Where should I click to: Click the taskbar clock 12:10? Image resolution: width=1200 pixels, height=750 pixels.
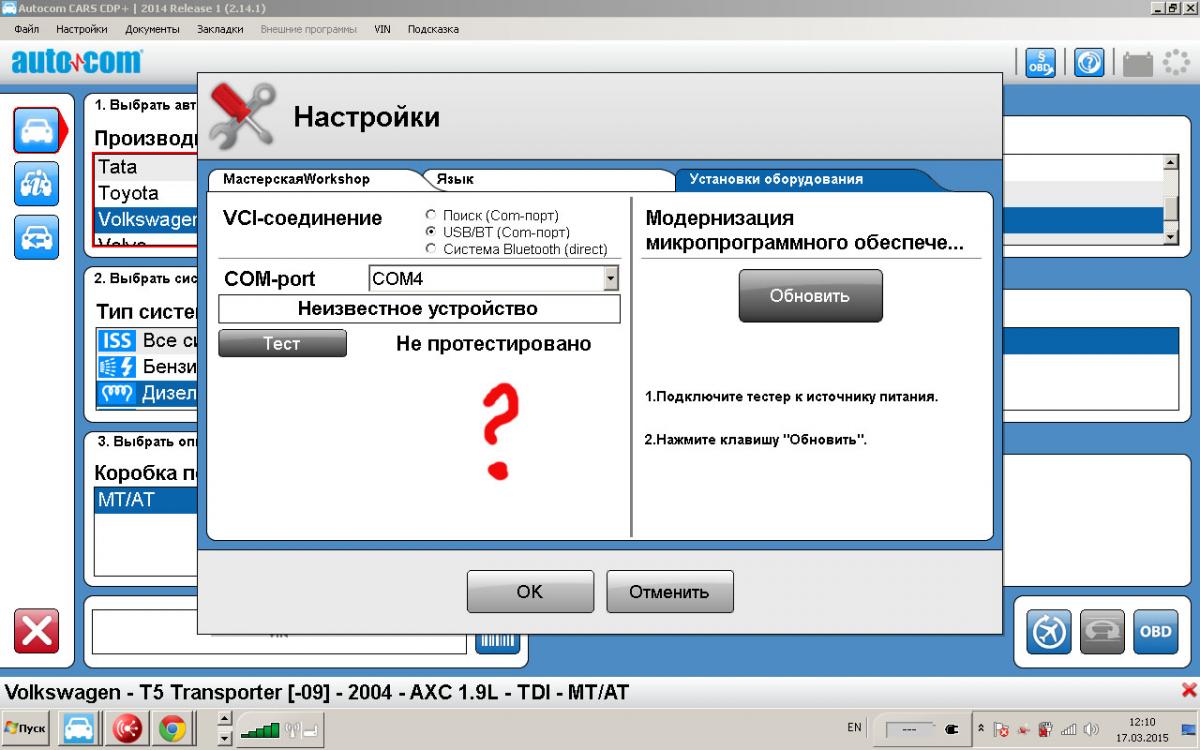tap(1141, 721)
